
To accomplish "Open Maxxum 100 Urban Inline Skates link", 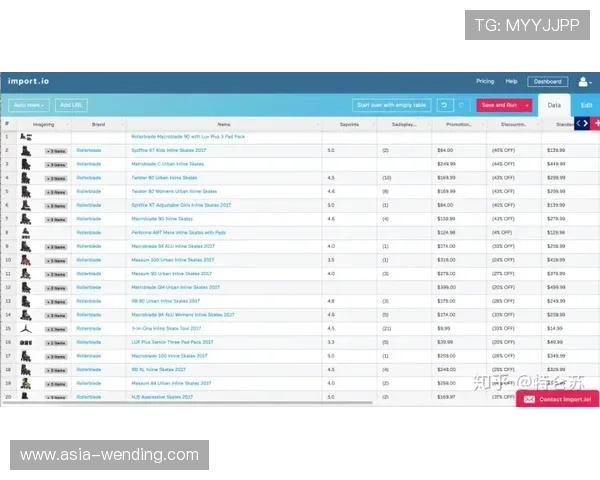I will [173, 260].
